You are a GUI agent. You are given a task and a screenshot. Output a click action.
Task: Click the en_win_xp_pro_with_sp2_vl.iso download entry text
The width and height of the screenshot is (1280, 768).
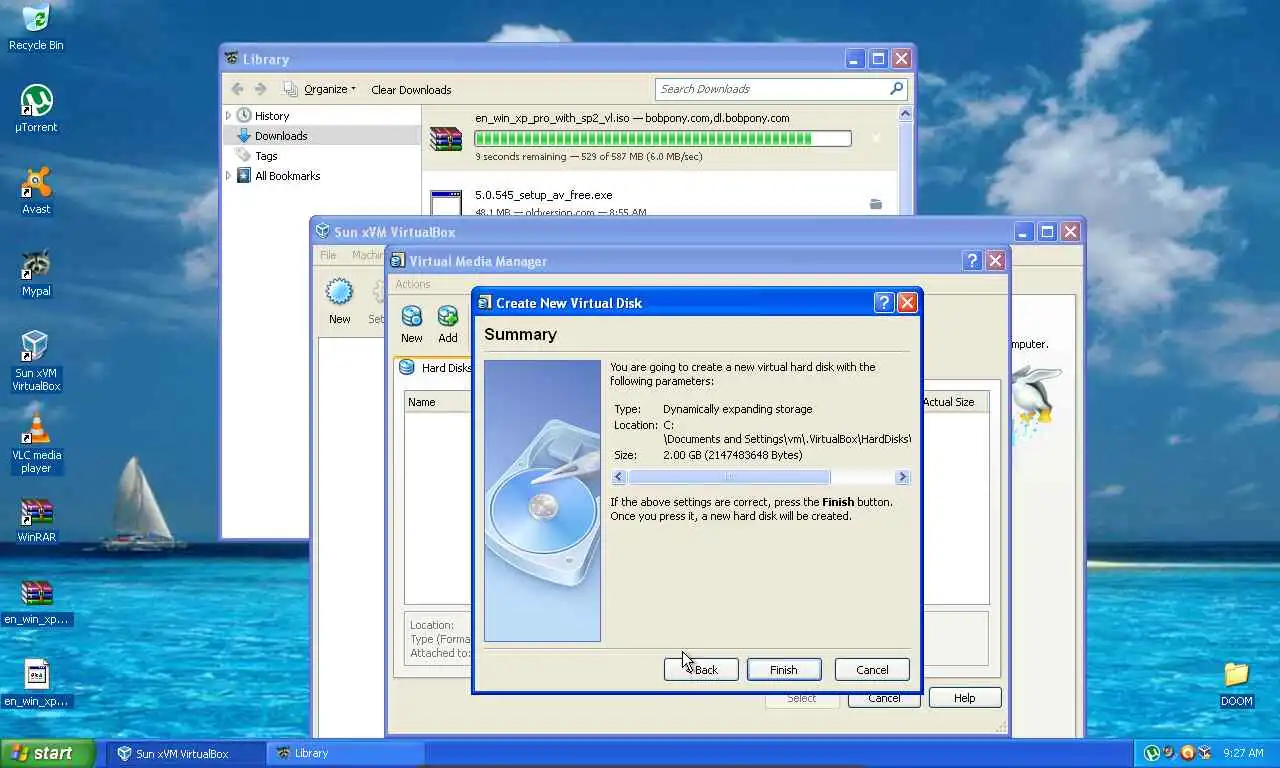[632, 118]
